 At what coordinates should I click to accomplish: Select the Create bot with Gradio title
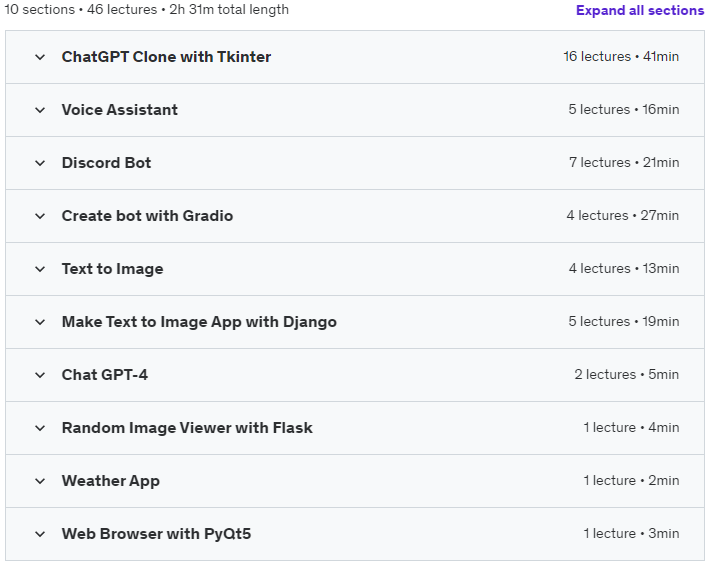(147, 216)
